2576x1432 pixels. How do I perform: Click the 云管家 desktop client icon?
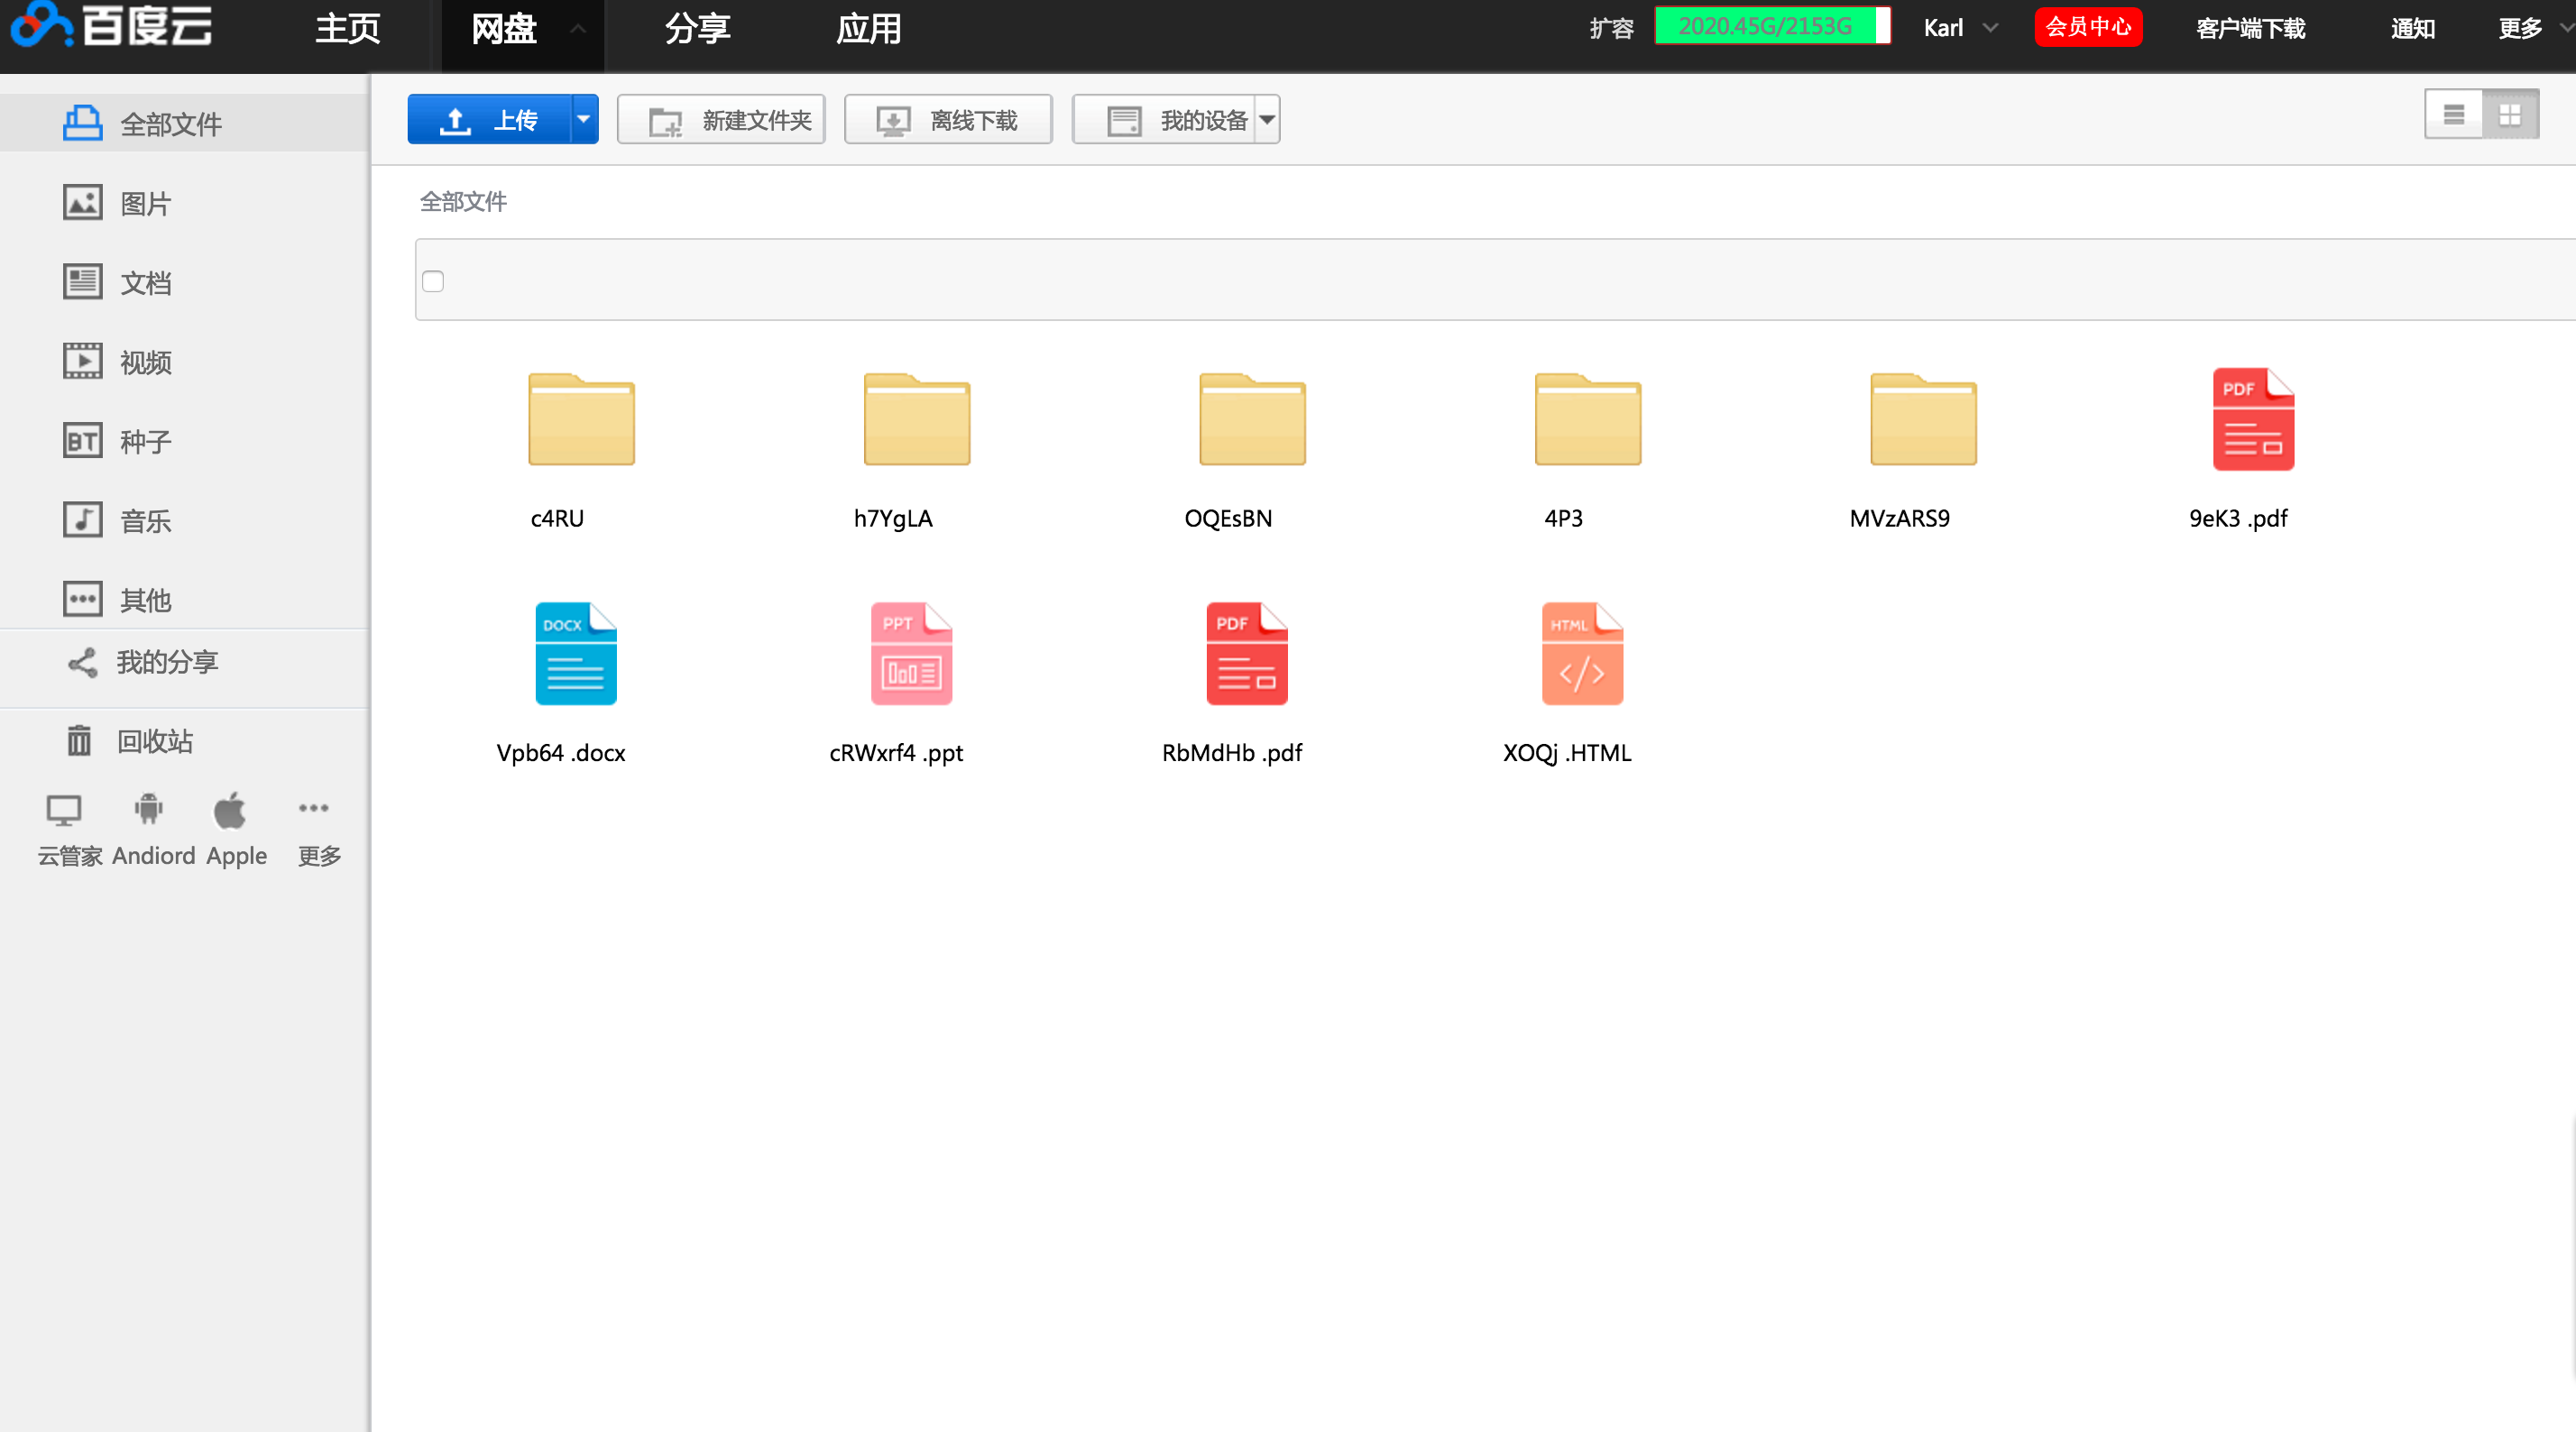pos(64,810)
